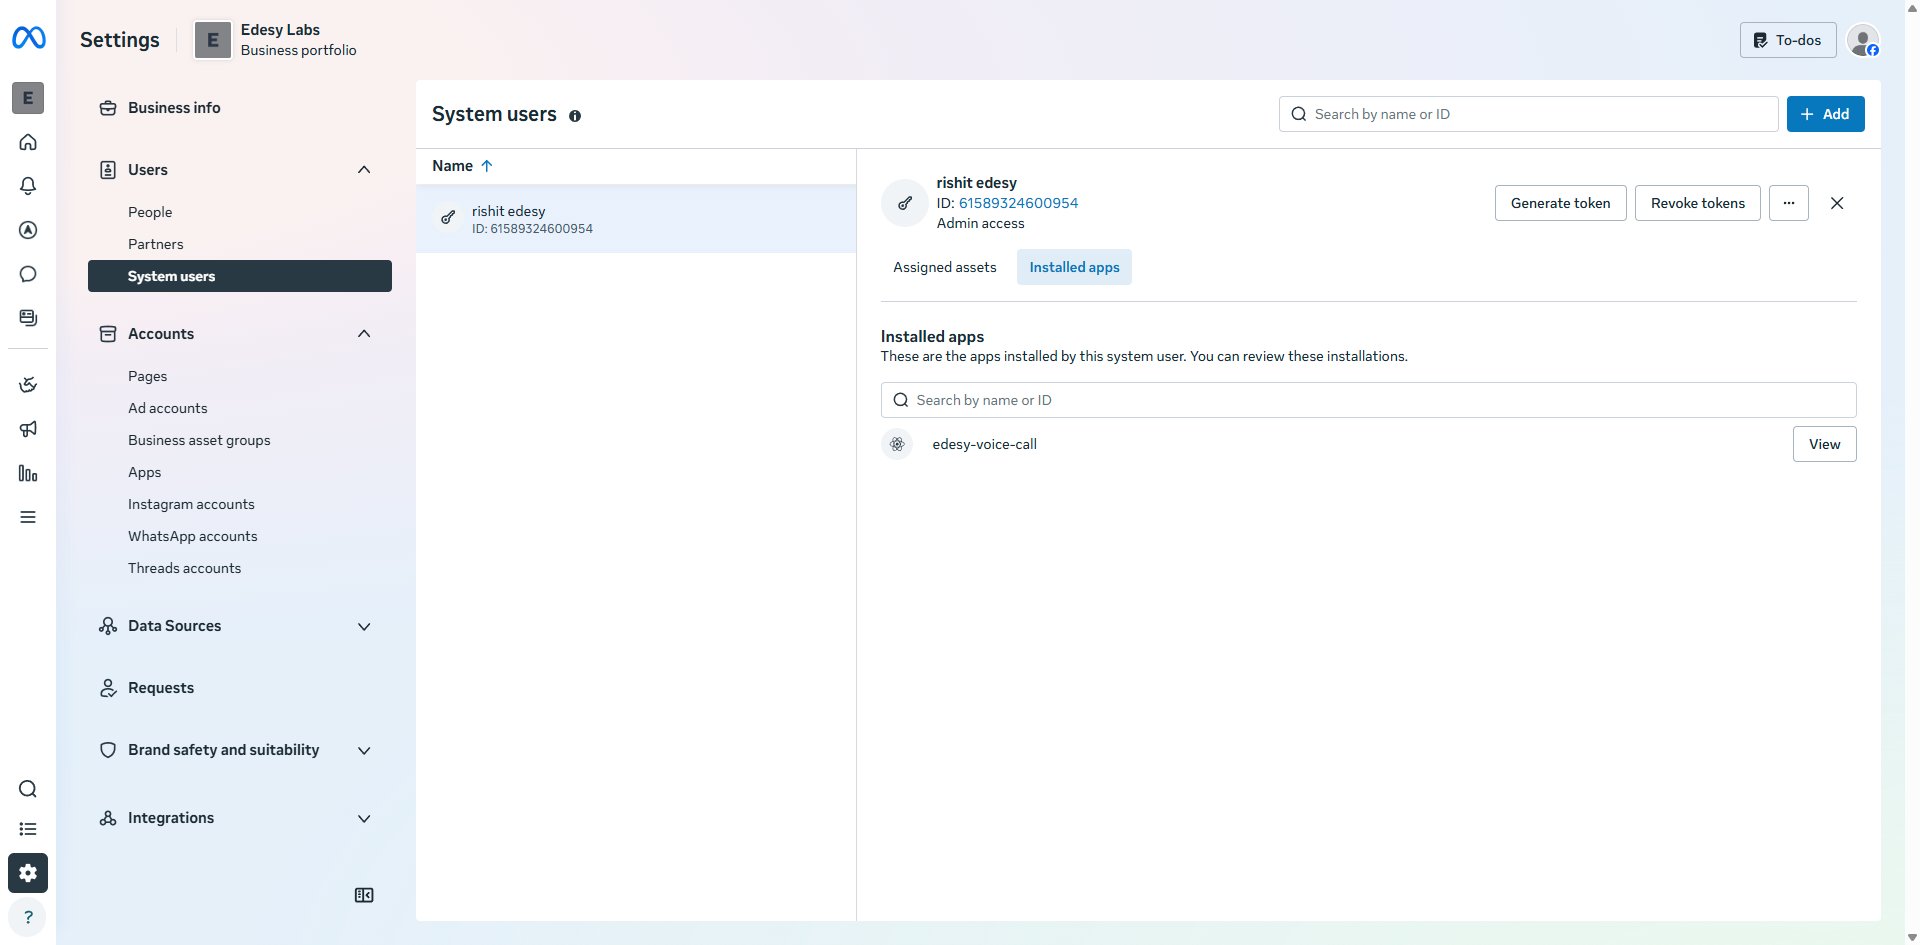Click the Add system user button
Image resolution: width=1920 pixels, height=945 pixels.
click(x=1825, y=114)
